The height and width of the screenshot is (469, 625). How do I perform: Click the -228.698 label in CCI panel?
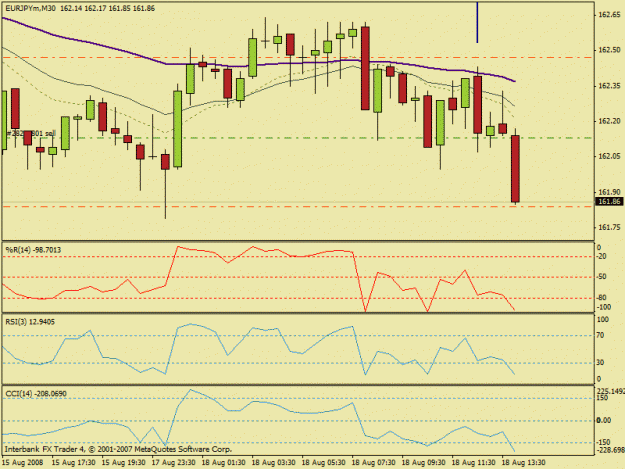coord(610,449)
